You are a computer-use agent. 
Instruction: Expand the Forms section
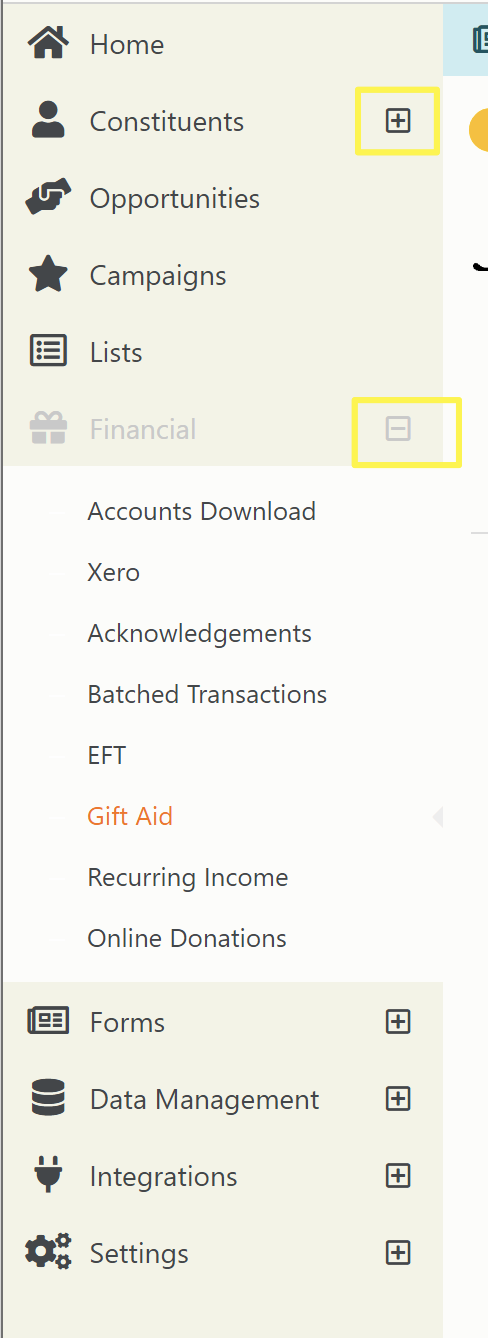[398, 1021]
